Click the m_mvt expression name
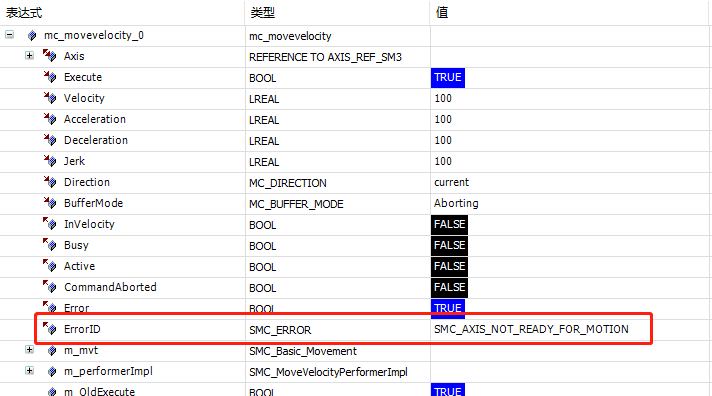 coord(81,350)
